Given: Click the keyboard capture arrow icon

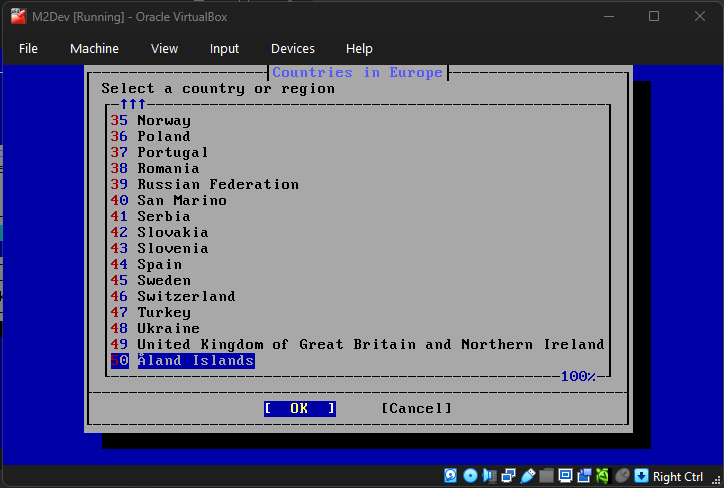Looking at the screenshot, I should click(641, 476).
